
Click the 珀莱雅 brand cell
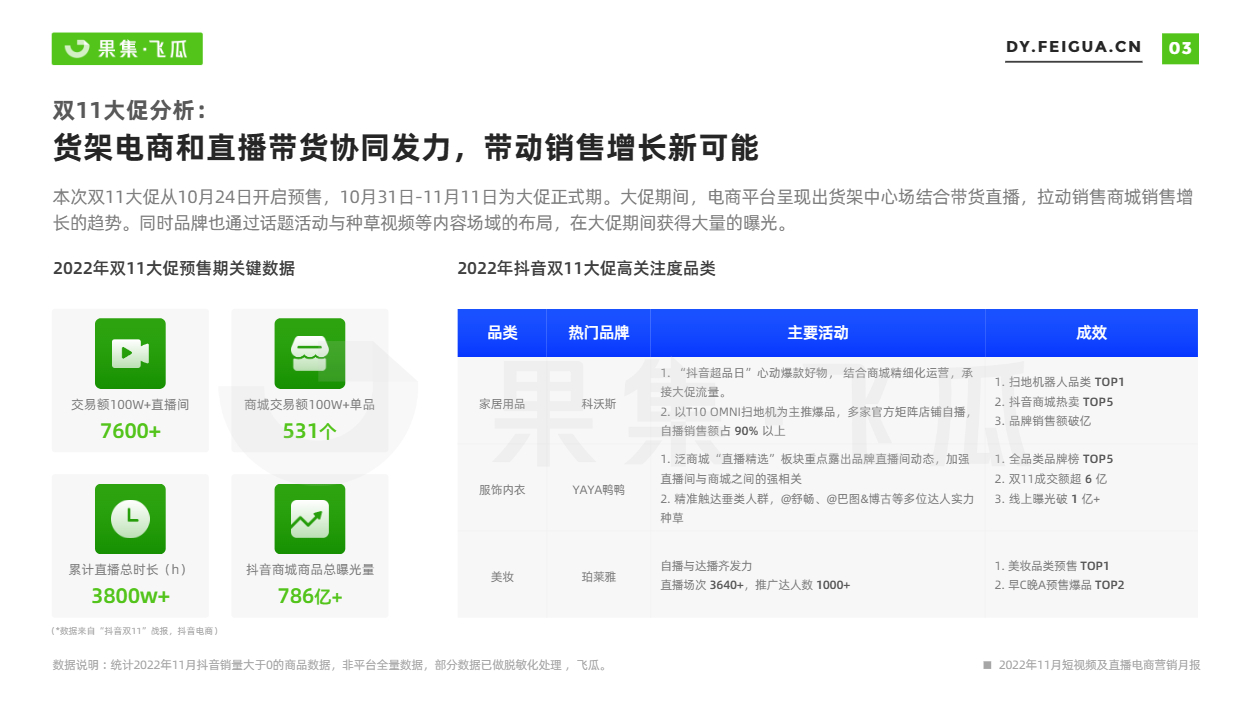(598, 576)
